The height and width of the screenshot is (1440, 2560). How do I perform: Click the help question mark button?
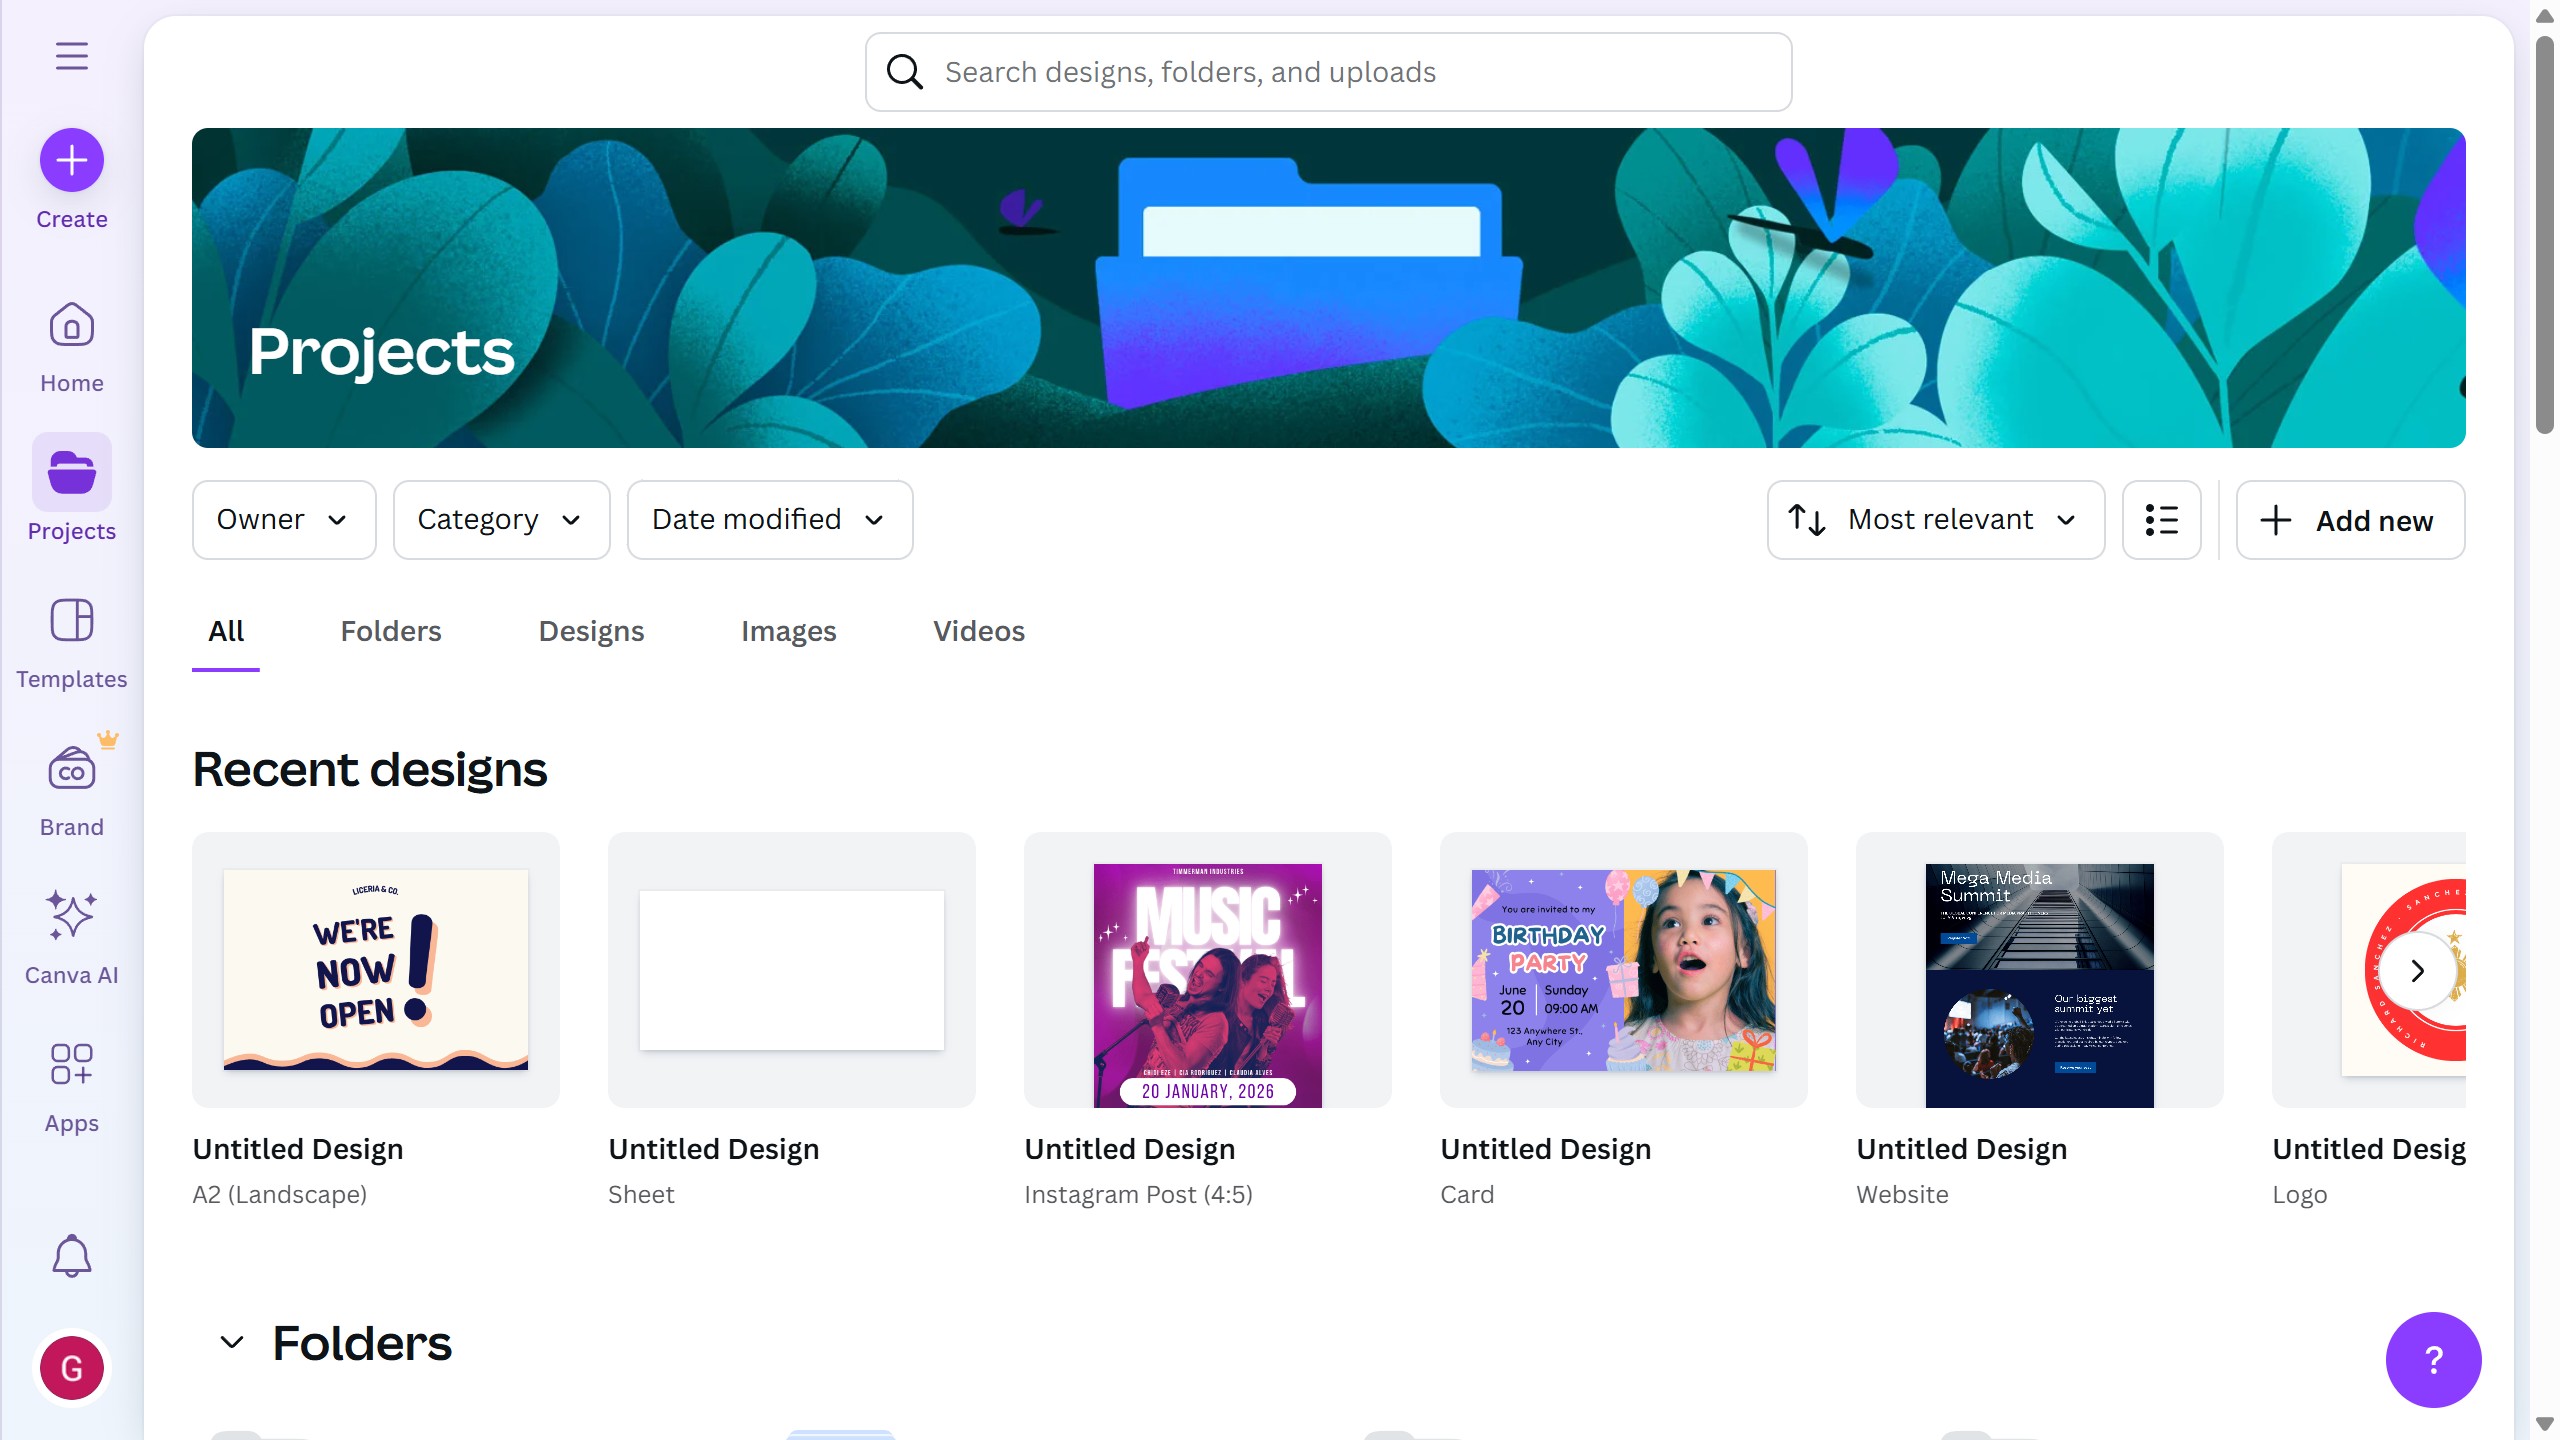coord(2433,1359)
